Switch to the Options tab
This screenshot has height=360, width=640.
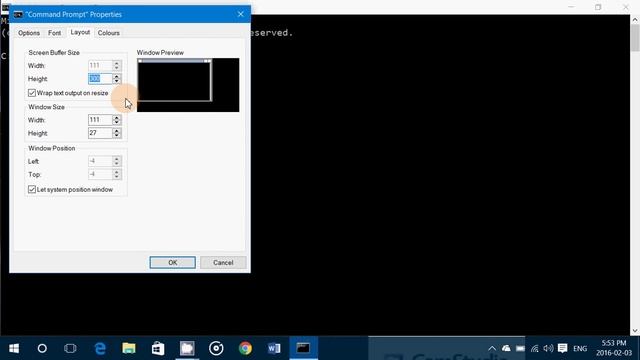coord(29,33)
